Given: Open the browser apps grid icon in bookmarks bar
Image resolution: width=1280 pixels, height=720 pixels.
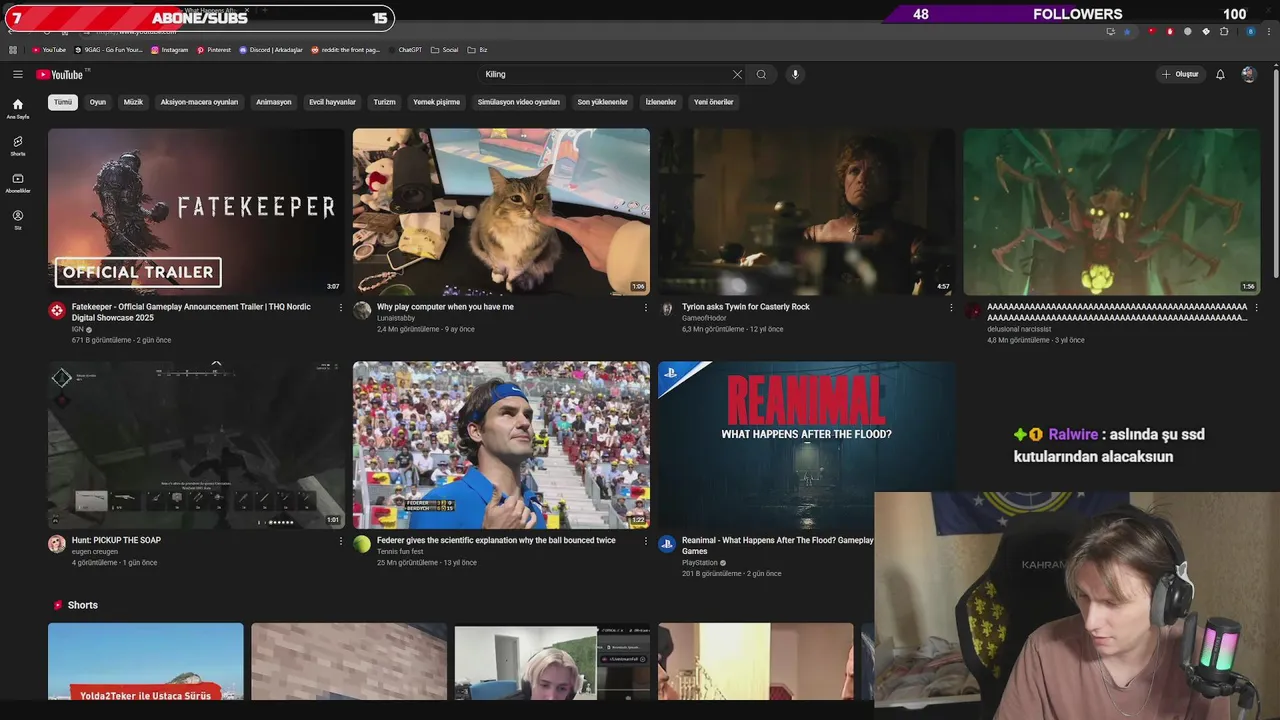Looking at the screenshot, I should [x=13, y=49].
